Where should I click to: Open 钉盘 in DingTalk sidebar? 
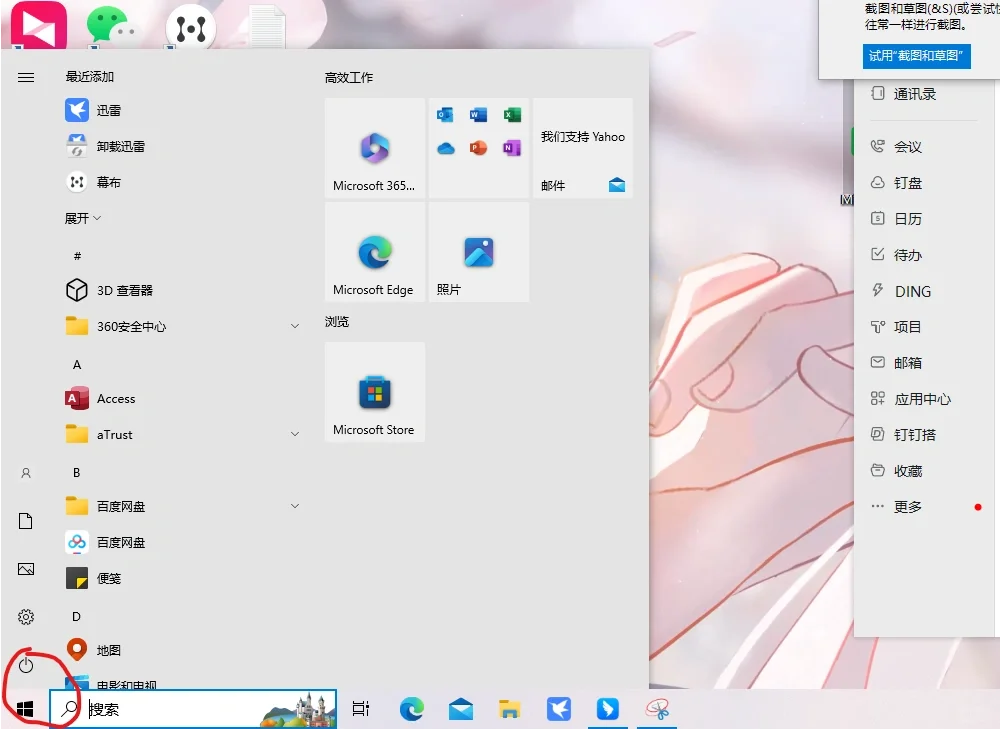pos(897,183)
